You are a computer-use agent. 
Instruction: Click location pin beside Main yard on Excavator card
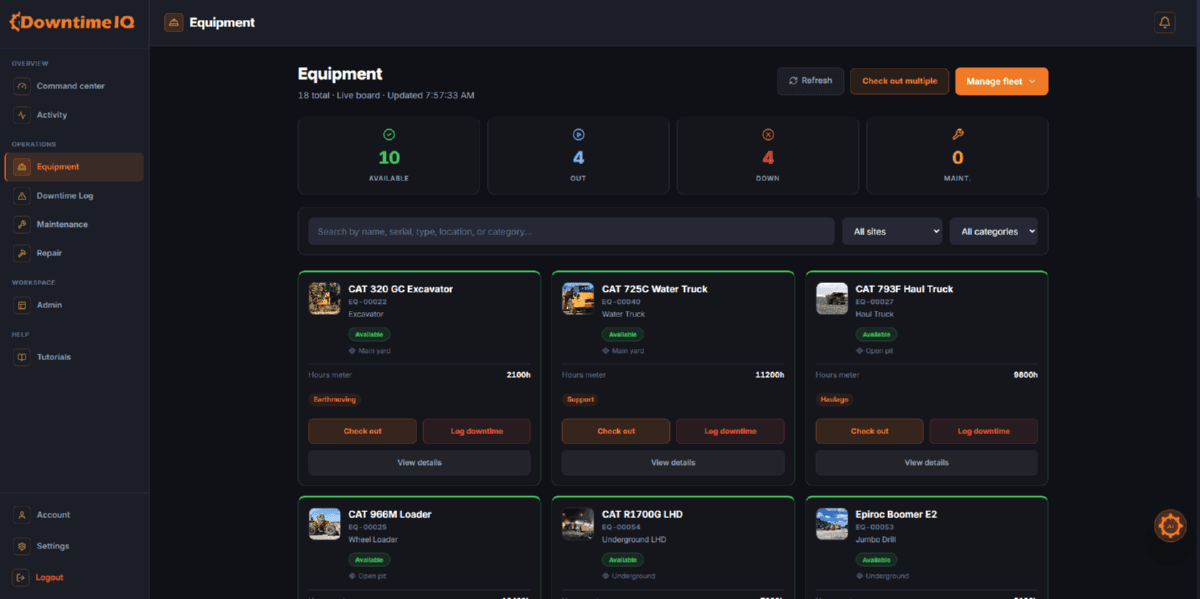(353, 351)
